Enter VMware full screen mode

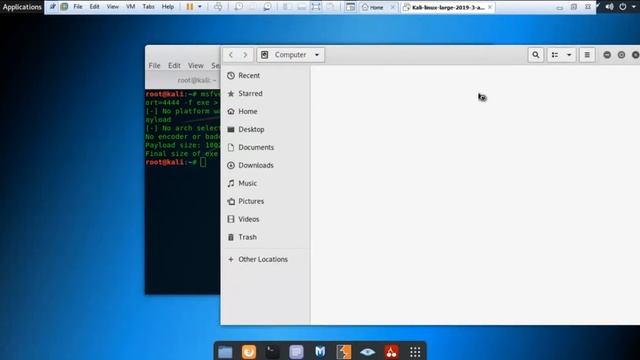tap(316, 7)
